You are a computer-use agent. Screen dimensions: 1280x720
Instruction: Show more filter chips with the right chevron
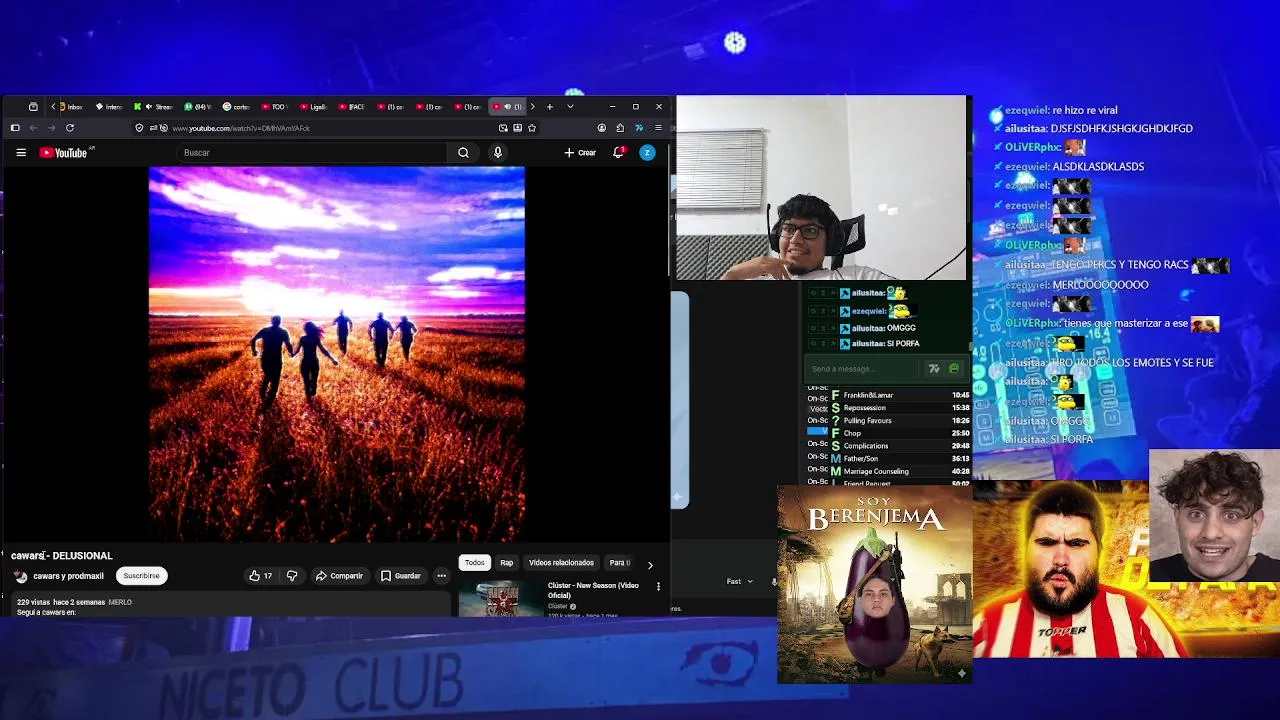coord(650,565)
